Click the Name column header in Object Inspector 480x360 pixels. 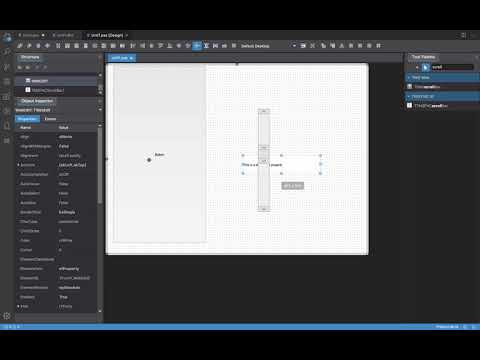(x=25, y=127)
